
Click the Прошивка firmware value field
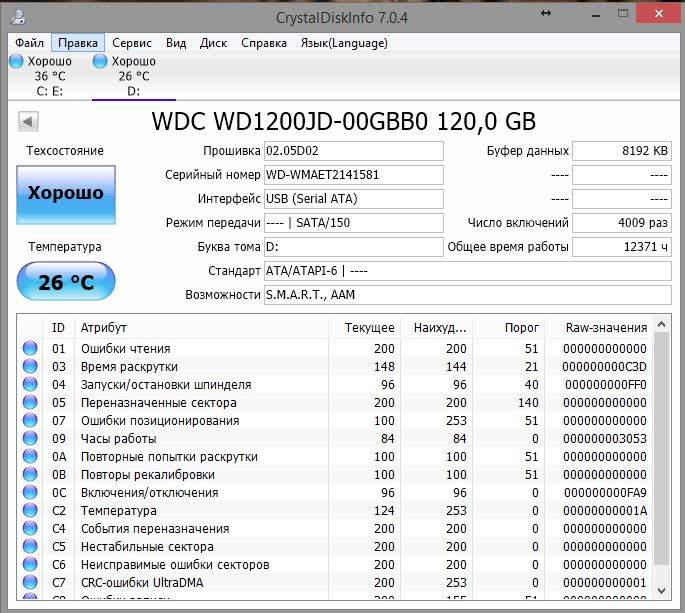353,151
